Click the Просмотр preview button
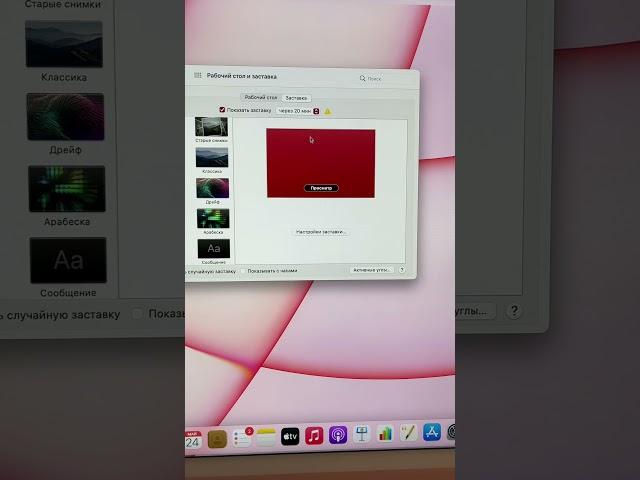640x480 pixels. [321, 188]
